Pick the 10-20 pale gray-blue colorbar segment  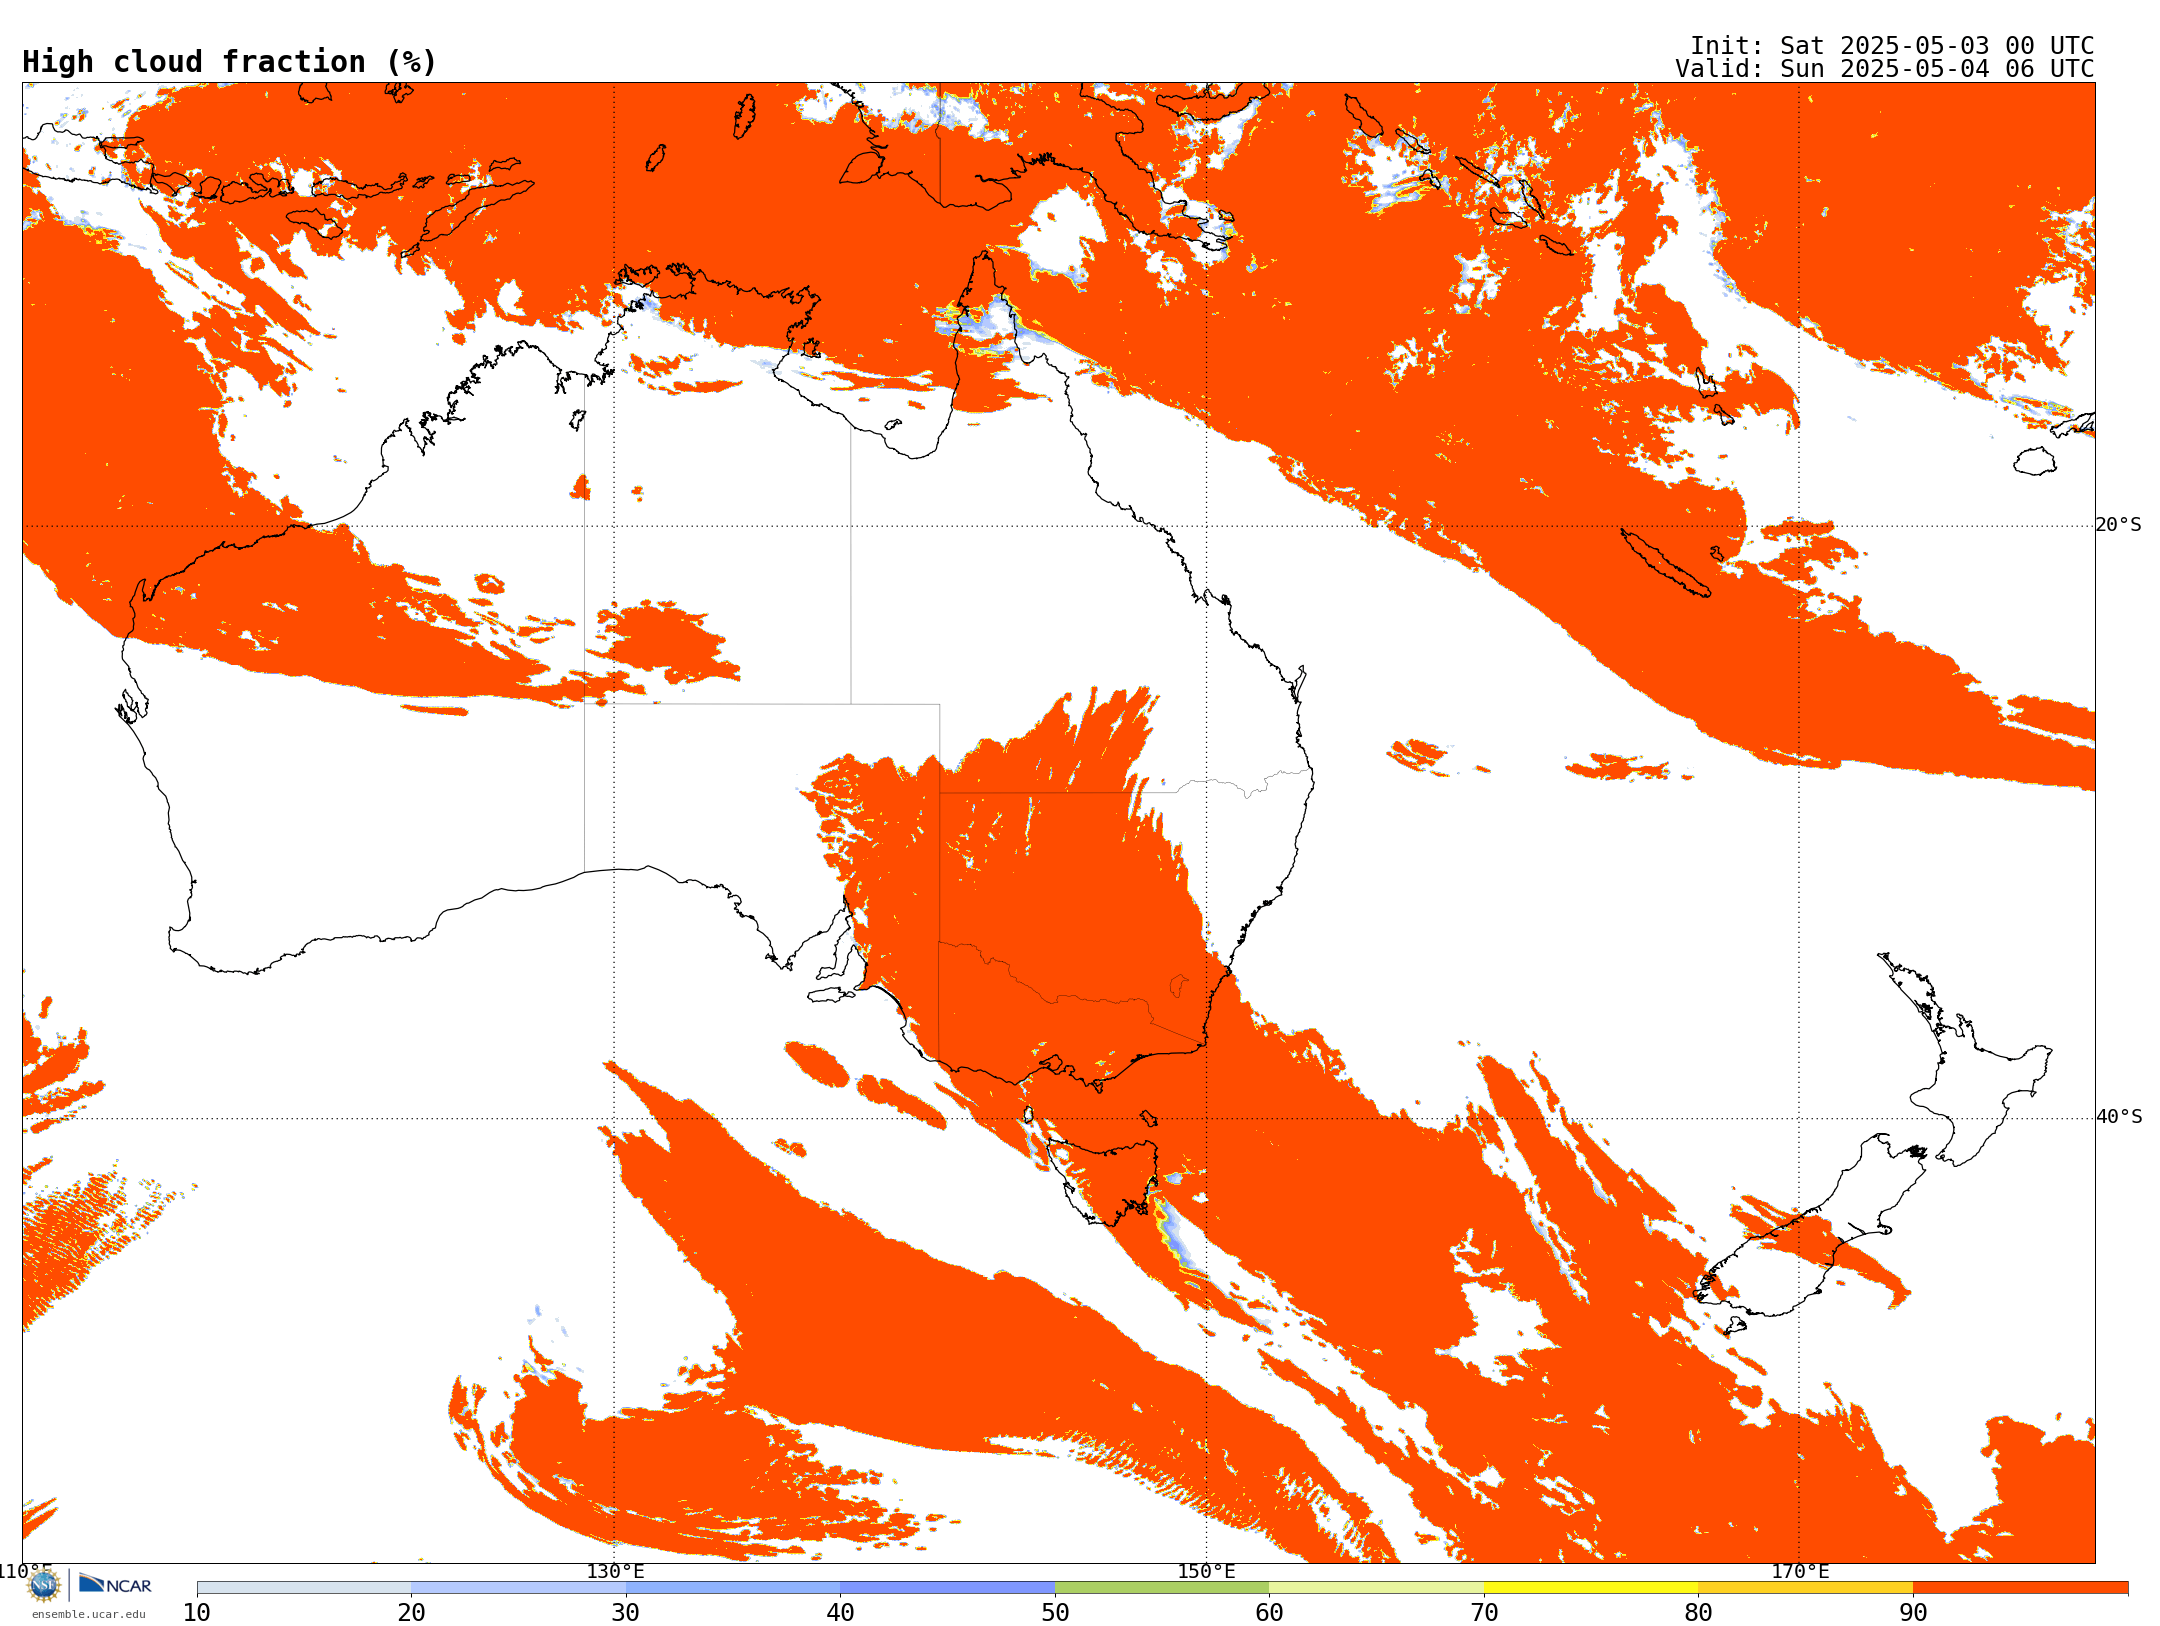(x=304, y=1588)
